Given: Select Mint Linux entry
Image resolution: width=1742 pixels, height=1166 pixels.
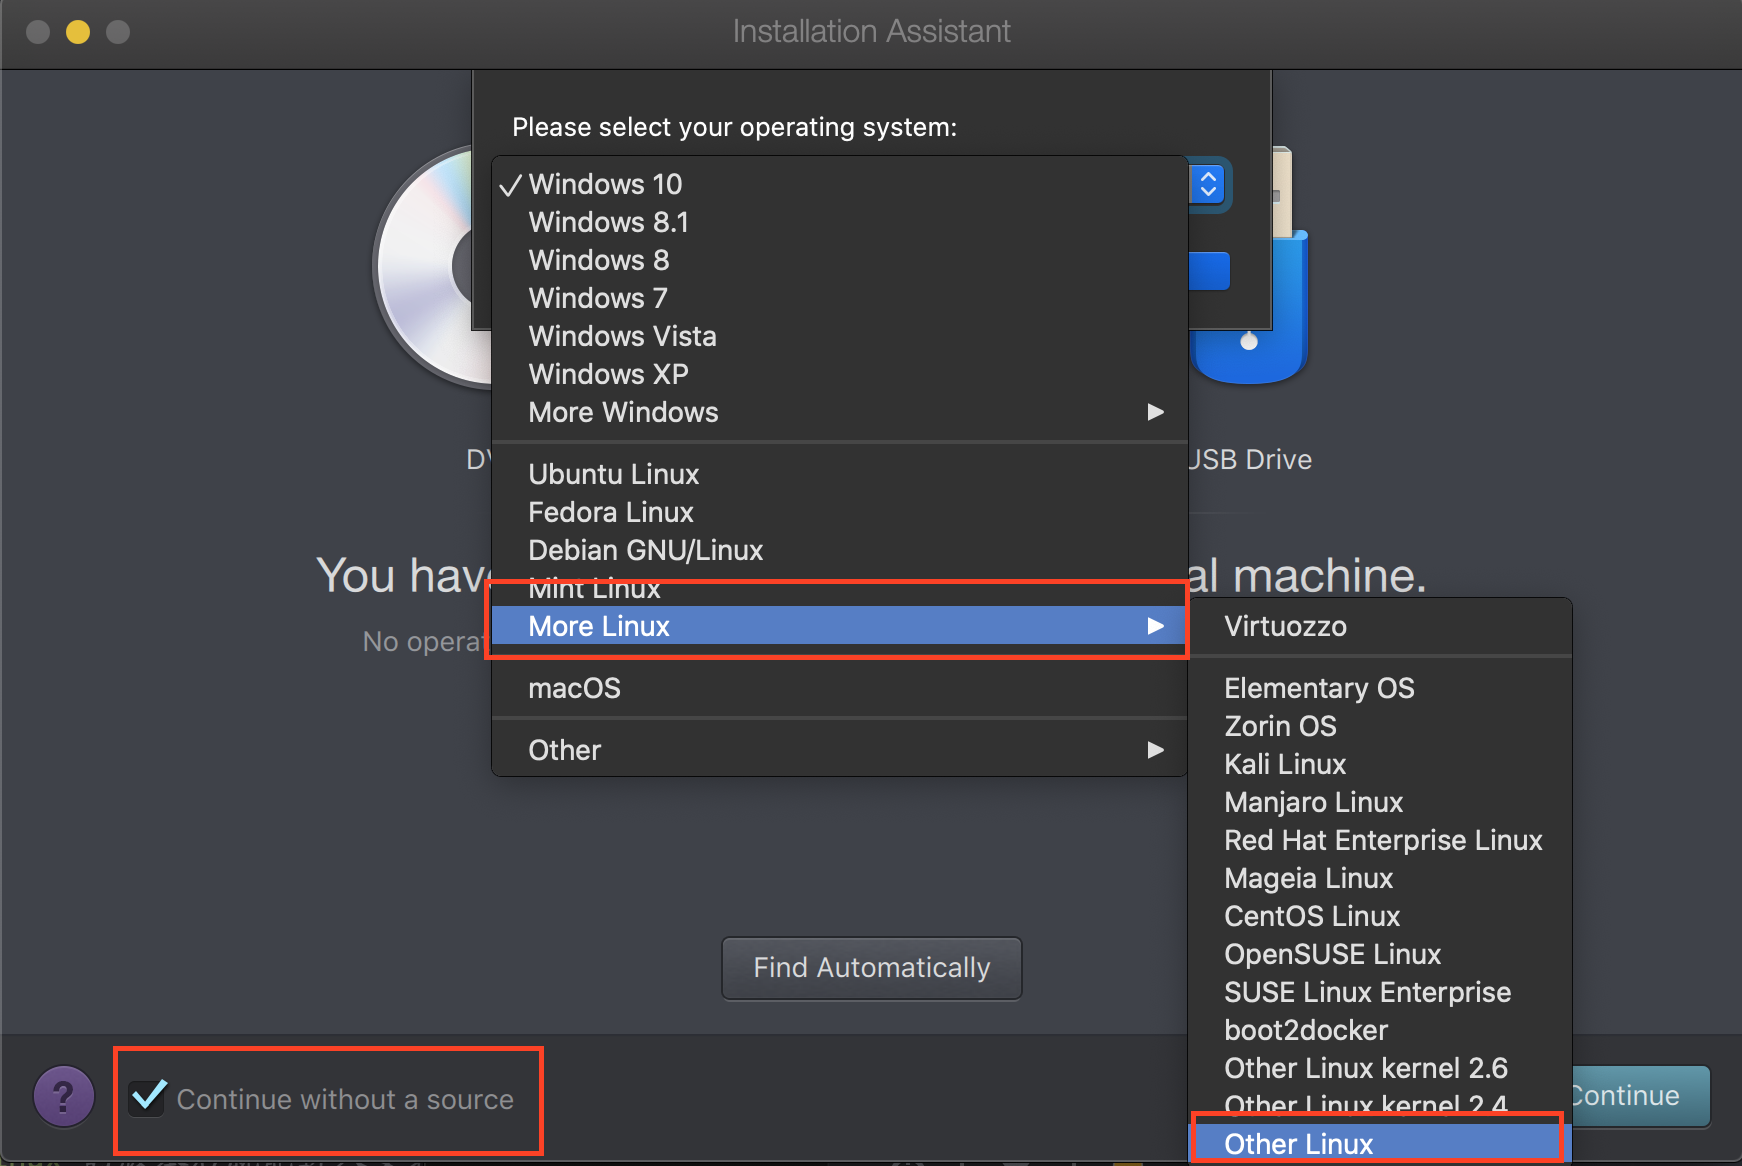Looking at the screenshot, I should [839, 588].
